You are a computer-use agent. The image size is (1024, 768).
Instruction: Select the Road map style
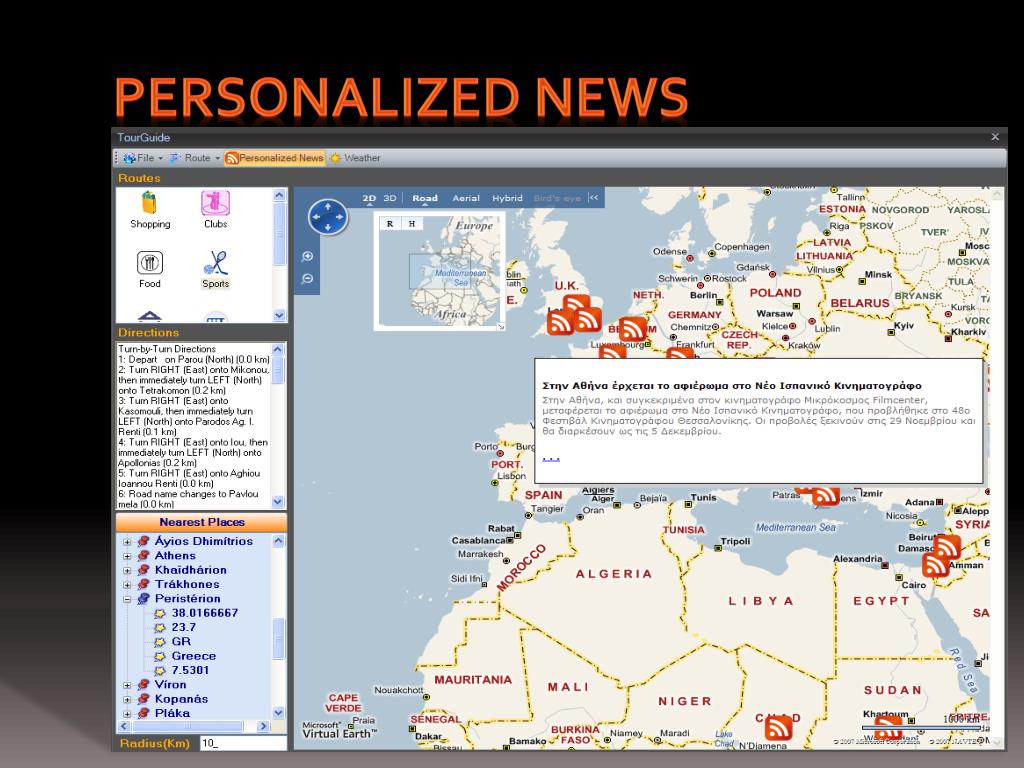[425, 198]
